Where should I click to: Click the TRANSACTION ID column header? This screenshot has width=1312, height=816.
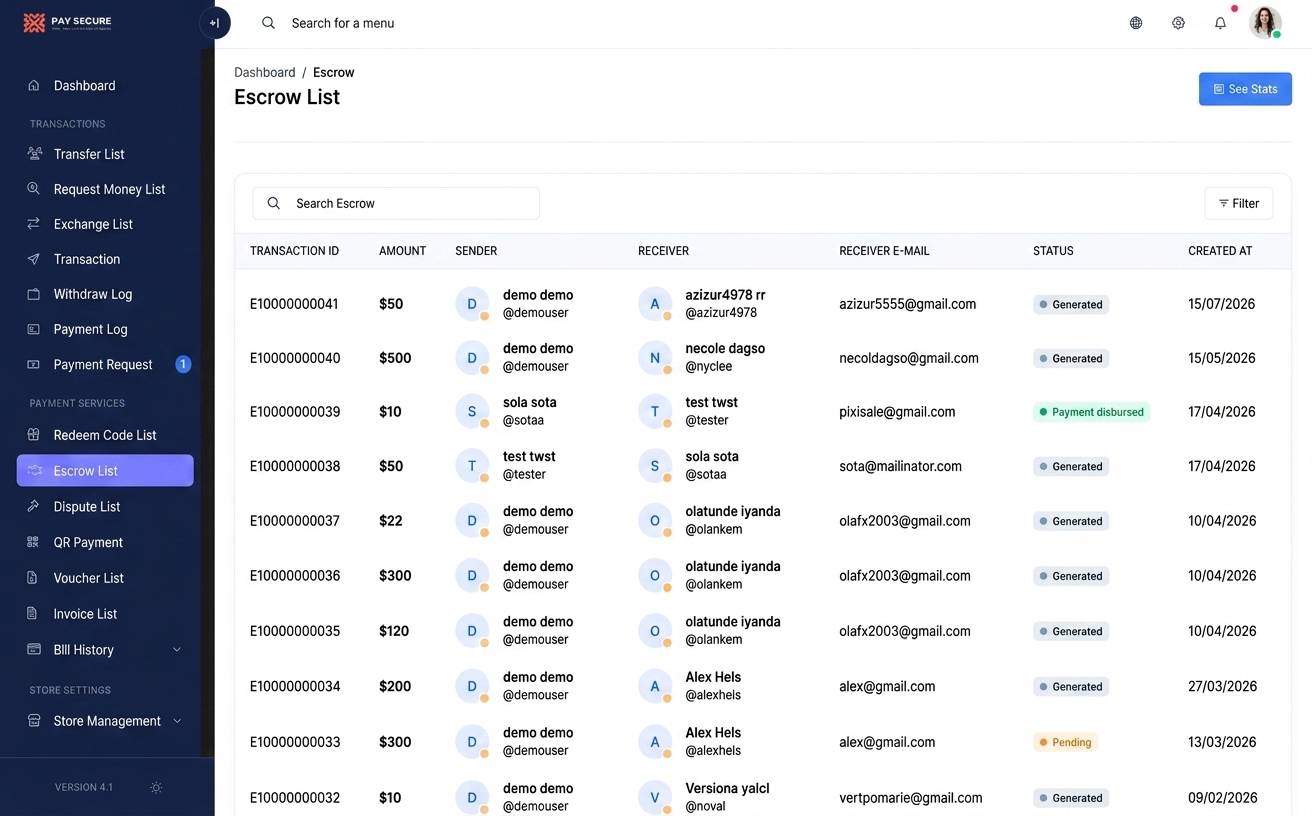click(294, 251)
